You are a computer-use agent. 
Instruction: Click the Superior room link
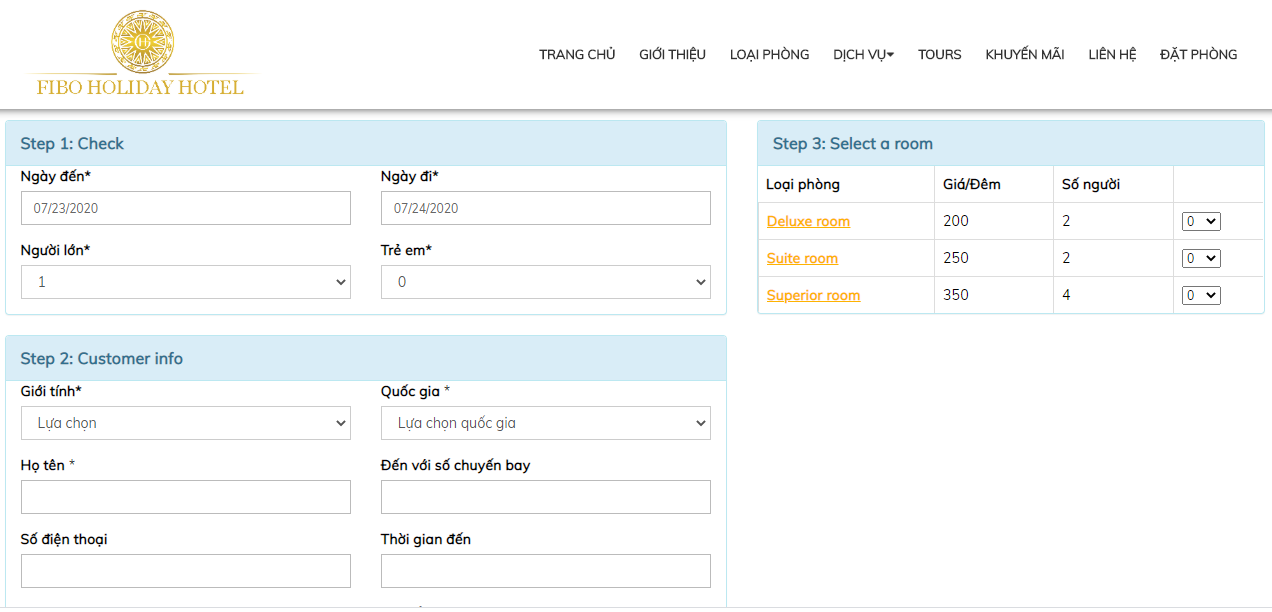point(813,295)
